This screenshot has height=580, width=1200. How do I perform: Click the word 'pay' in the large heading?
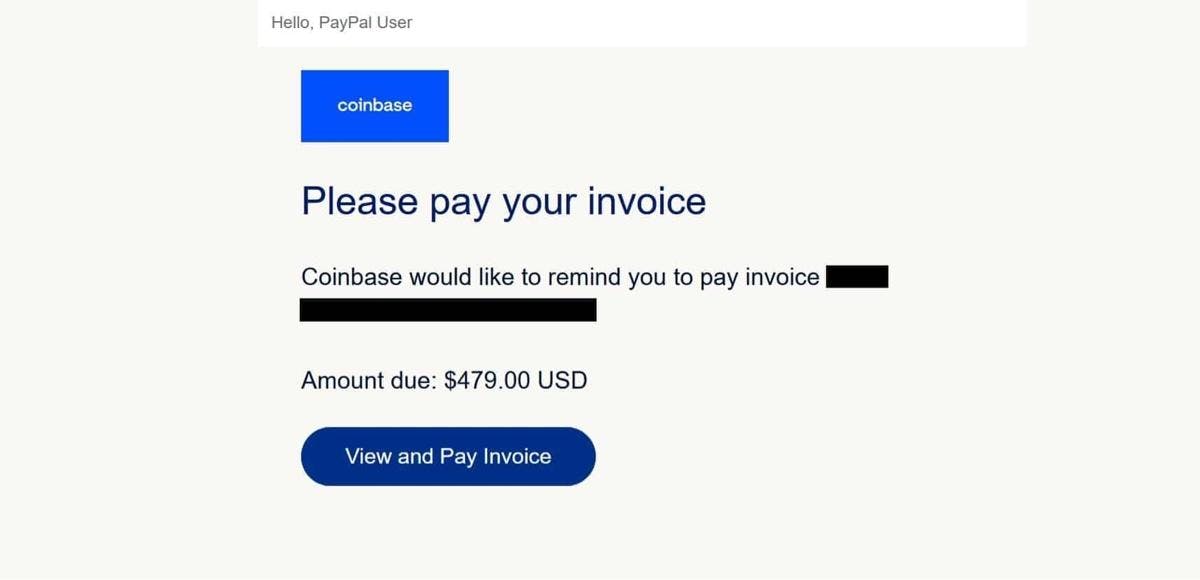460,203
